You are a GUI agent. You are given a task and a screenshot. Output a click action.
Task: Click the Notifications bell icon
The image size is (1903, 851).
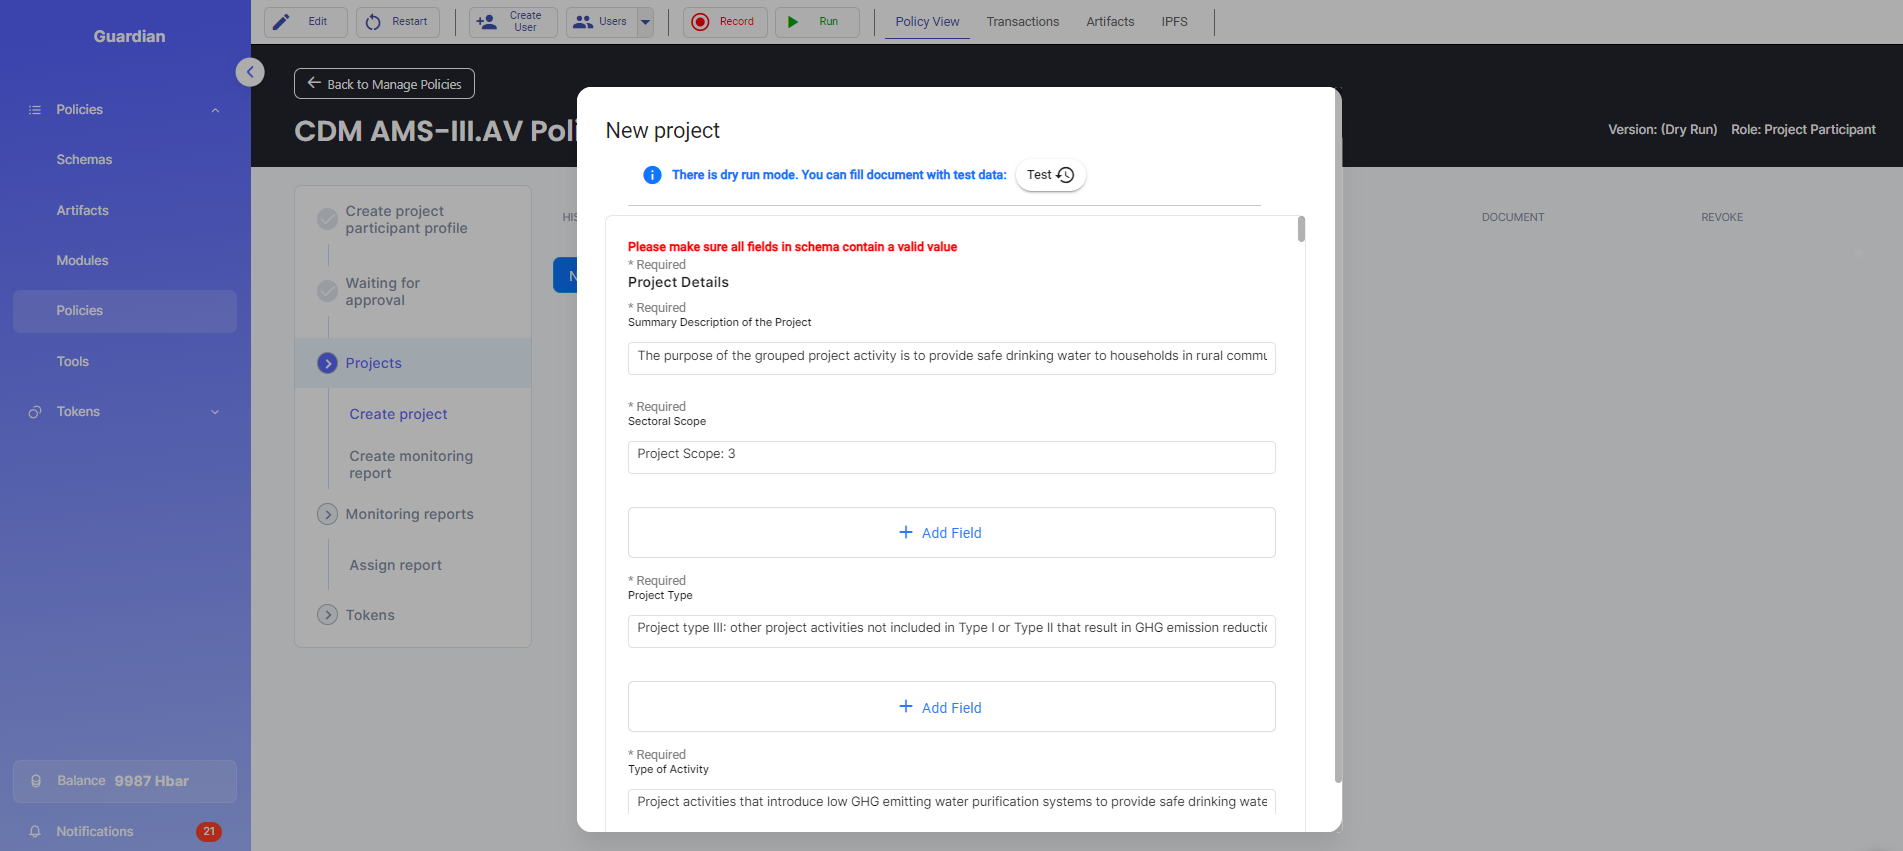click(x=35, y=832)
